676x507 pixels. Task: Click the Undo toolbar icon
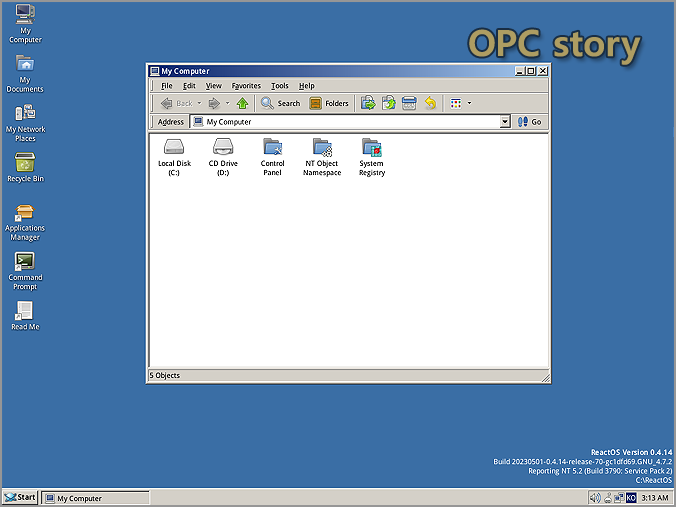[x=430, y=103]
